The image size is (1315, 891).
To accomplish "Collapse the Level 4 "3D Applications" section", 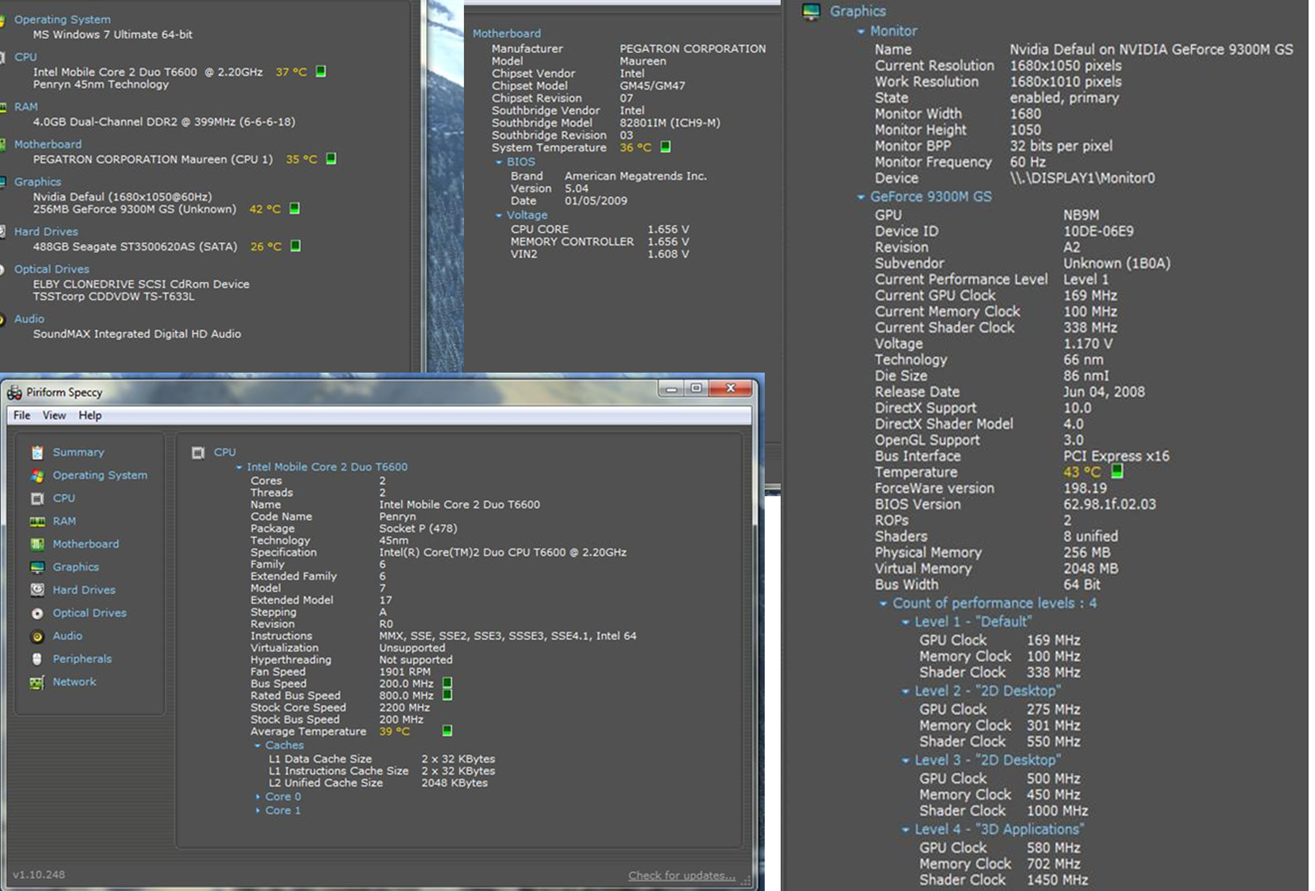I will [x=906, y=830].
